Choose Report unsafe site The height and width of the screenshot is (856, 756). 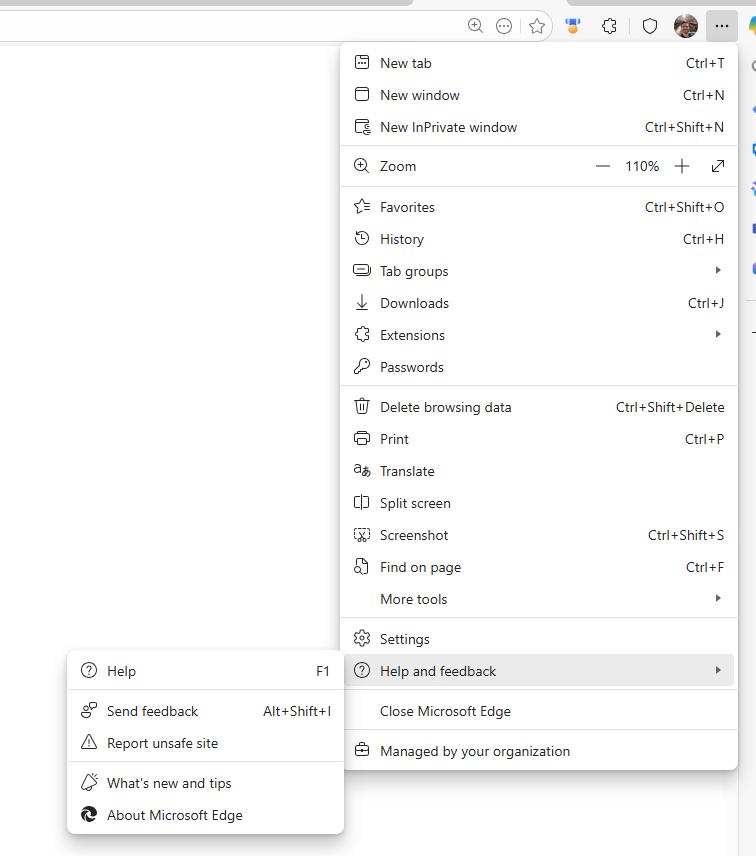[205, 742]
